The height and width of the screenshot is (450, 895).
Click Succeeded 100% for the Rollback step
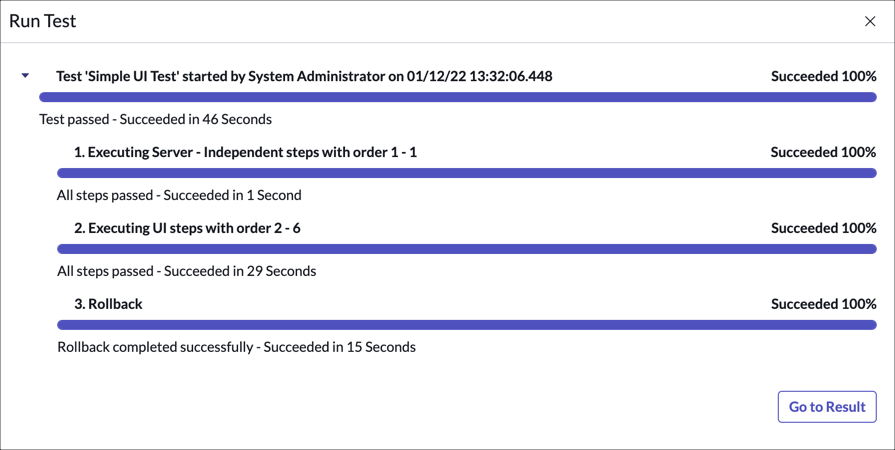(823, 304)
